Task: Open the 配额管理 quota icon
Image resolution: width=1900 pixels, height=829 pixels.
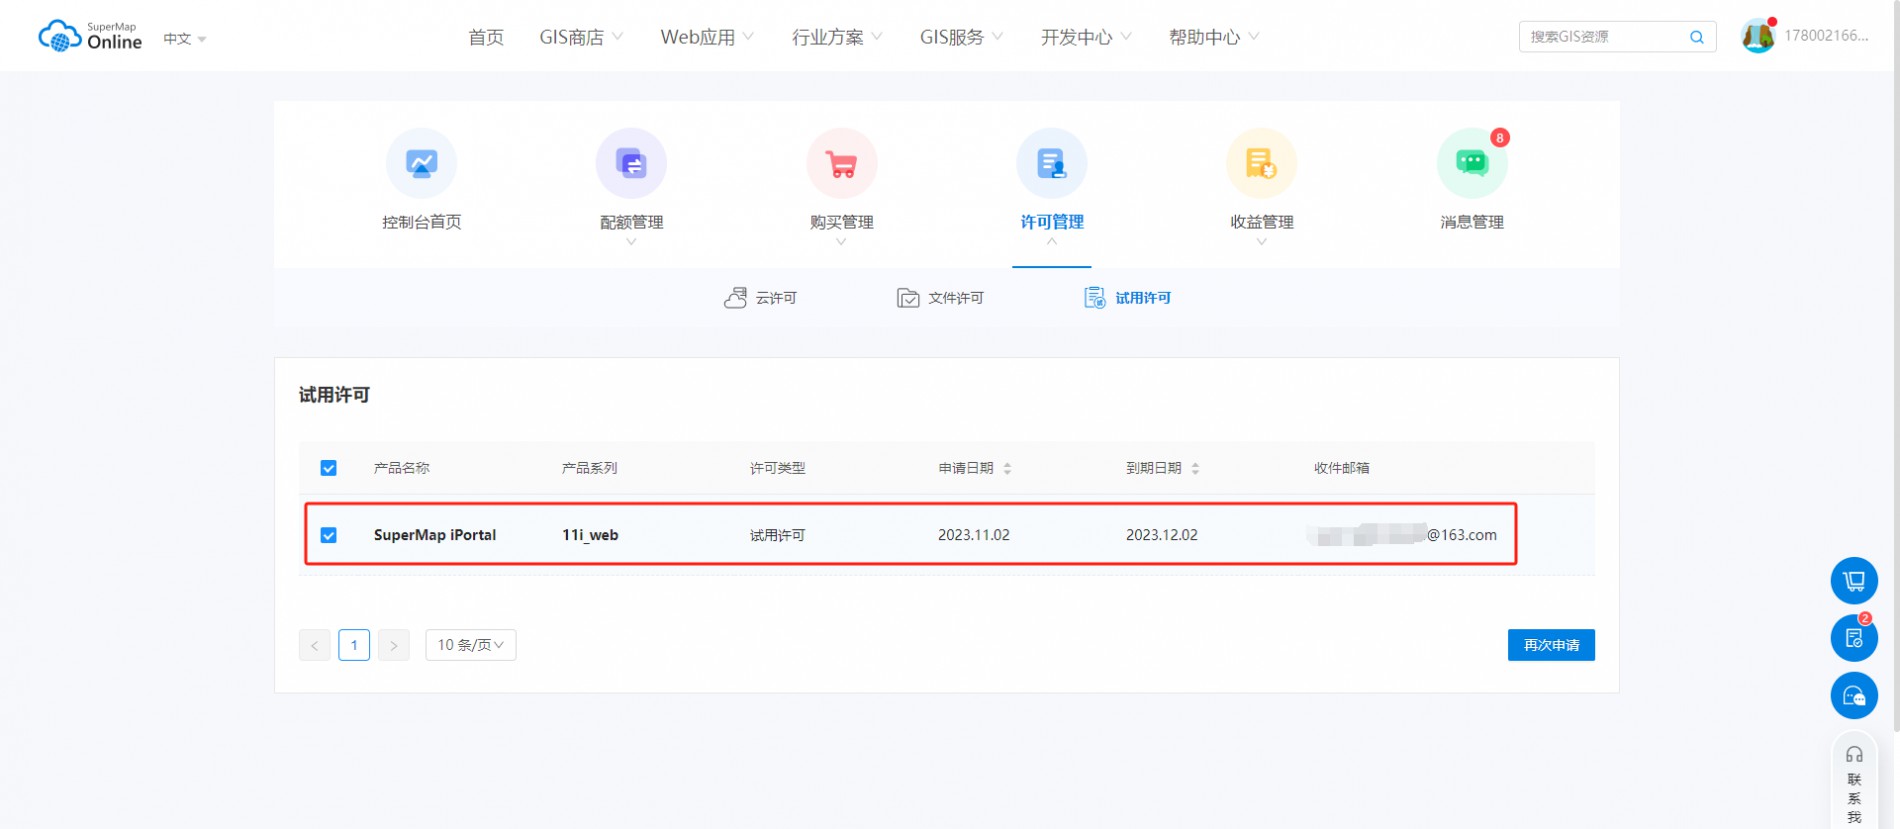Action: (x=631, y=163)
